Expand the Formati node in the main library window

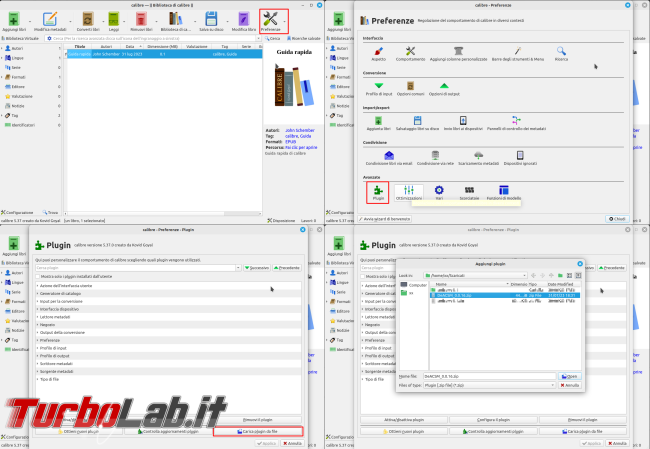tap(2, 77)
